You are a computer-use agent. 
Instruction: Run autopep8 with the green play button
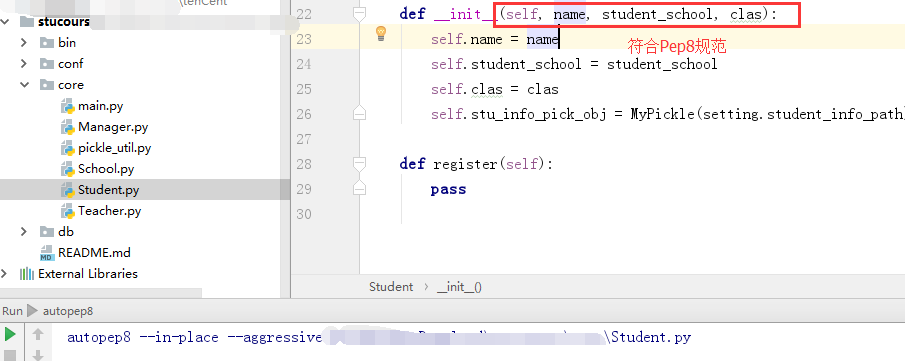click(x=10, y=334)
